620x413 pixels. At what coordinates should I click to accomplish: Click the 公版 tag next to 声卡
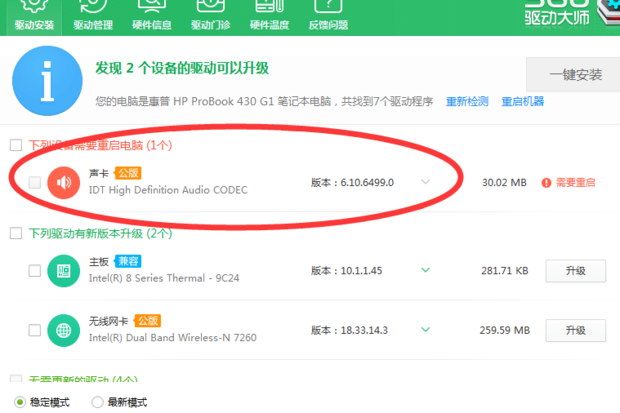(128, 173)
